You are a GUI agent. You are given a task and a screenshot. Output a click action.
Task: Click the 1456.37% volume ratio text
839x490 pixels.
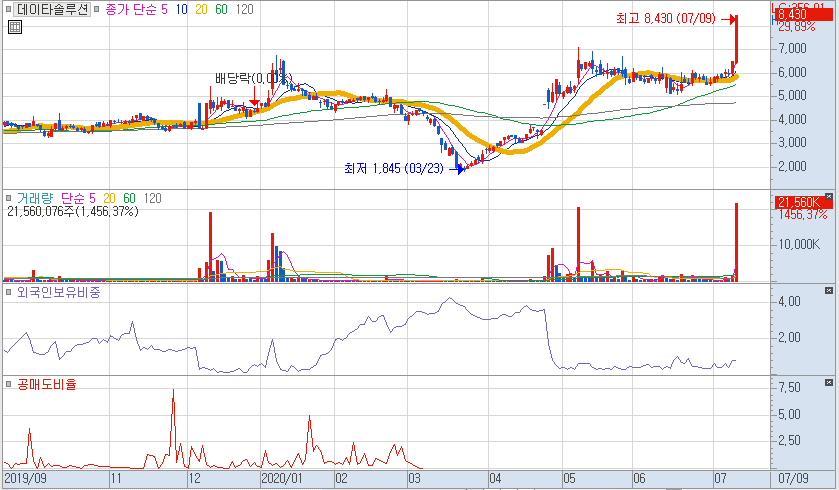click(803, 215)
